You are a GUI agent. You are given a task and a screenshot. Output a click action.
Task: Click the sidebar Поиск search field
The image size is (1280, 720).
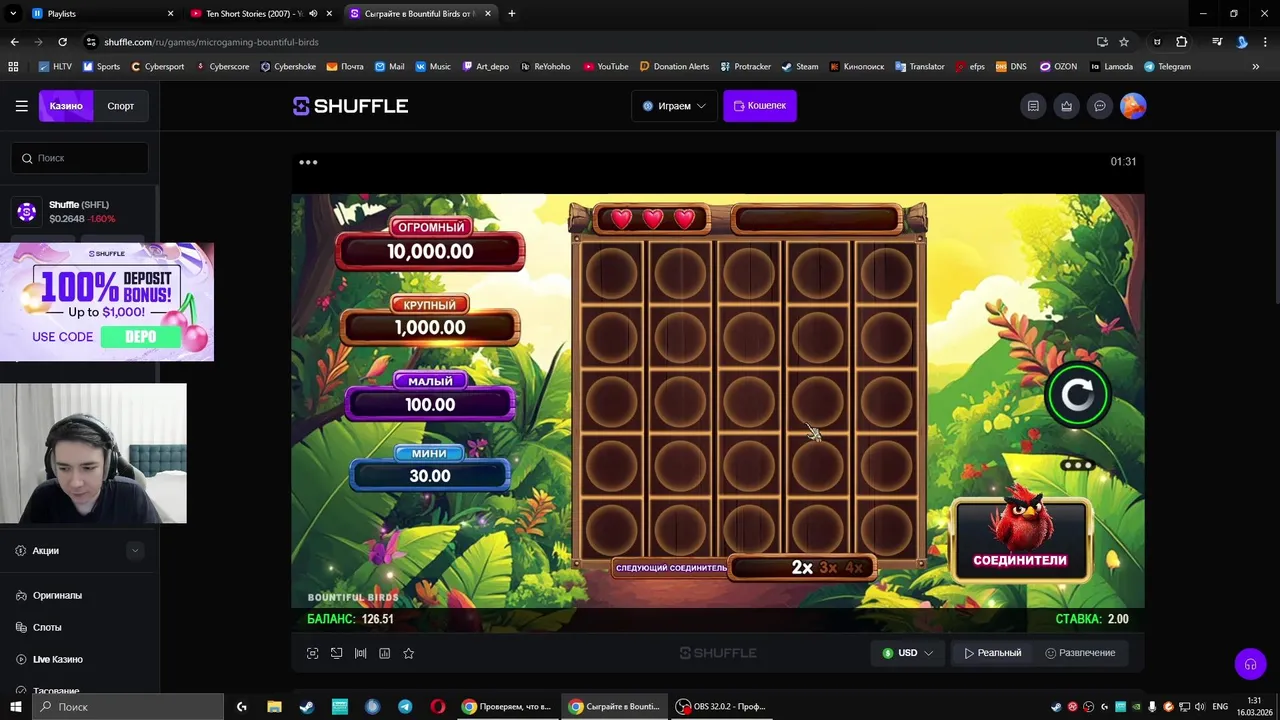(80, 158)
